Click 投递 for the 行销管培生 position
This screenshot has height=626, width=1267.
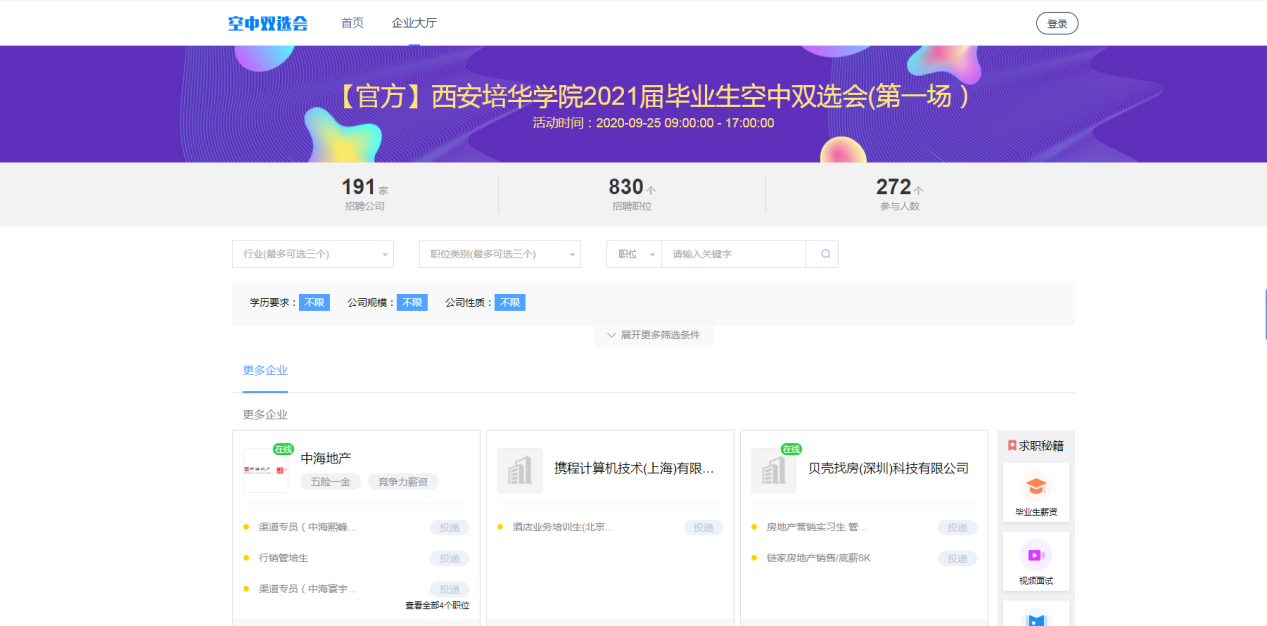point(449,558)
